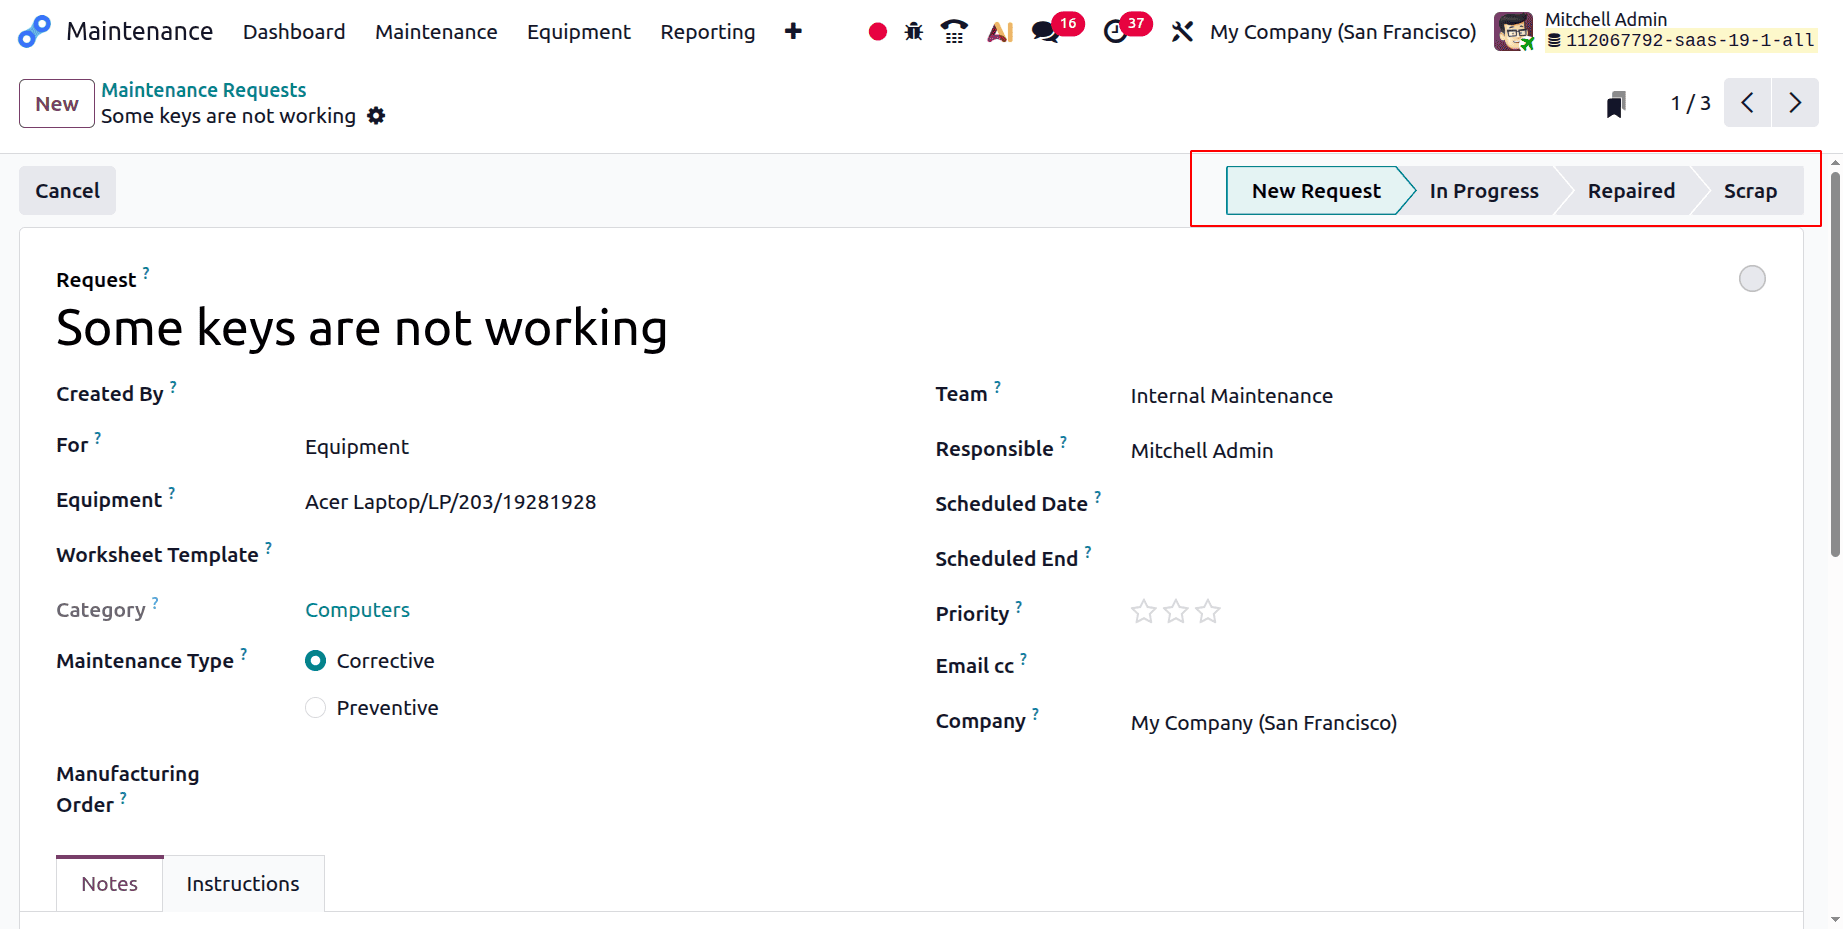Screen dimensions: 1843x929
Task: Open the Equipment dropdown field
Action: click(x=597, y=502)
